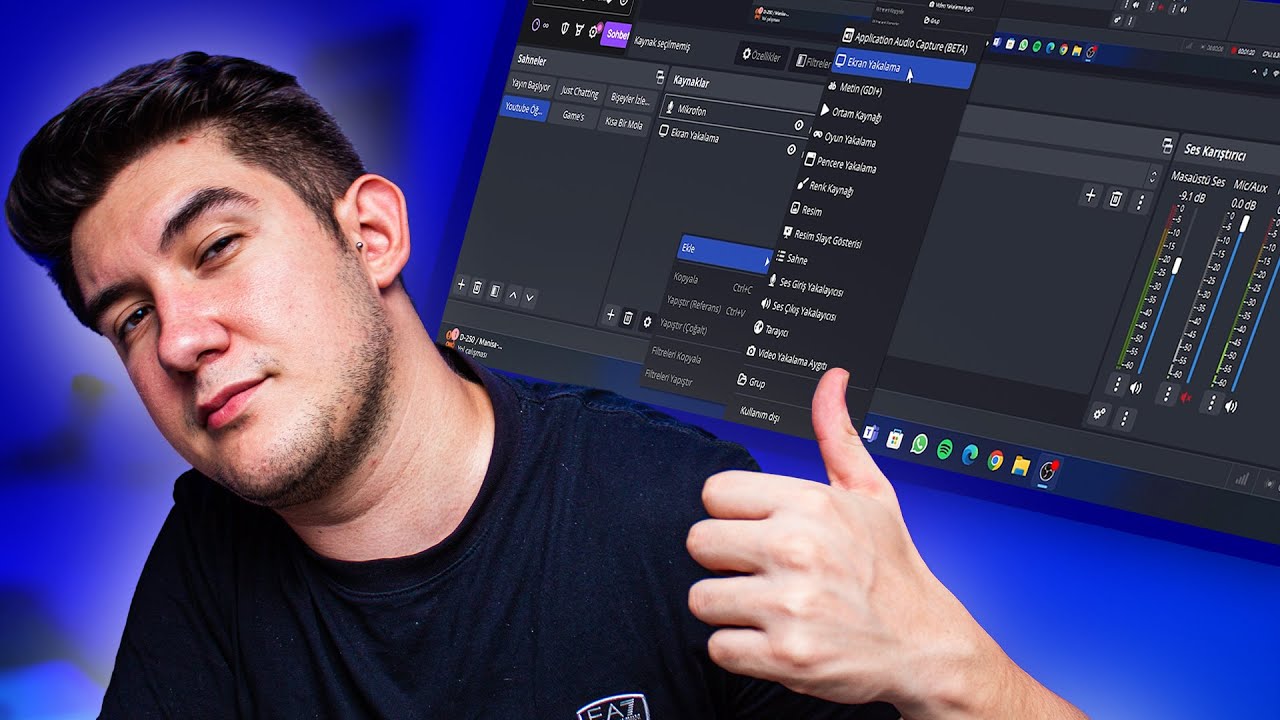The image size is (1280, 720).
Task: Open Microsoft Edge from the taskbar
Action: coord(970,454)
